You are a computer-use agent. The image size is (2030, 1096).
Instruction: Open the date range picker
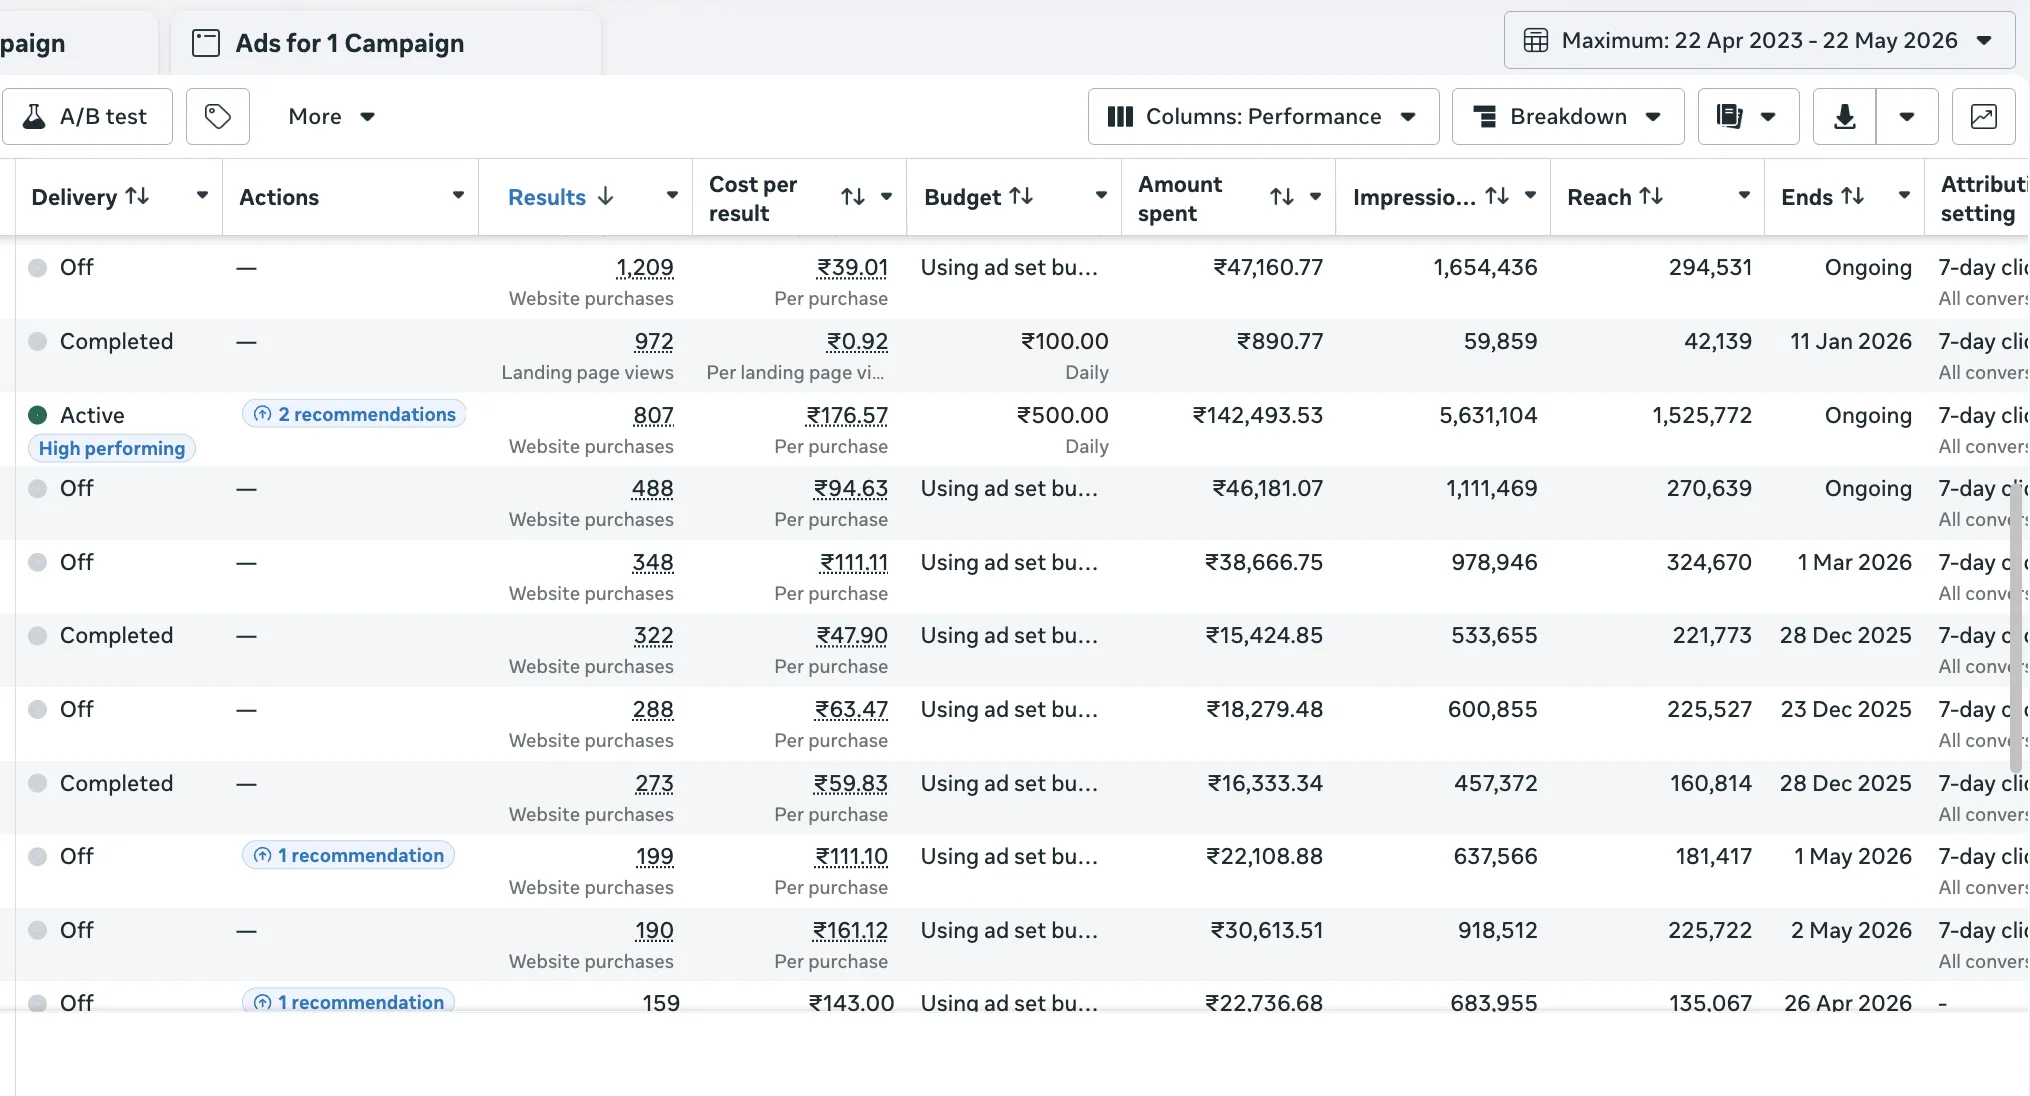click(x=1759, y=40)
